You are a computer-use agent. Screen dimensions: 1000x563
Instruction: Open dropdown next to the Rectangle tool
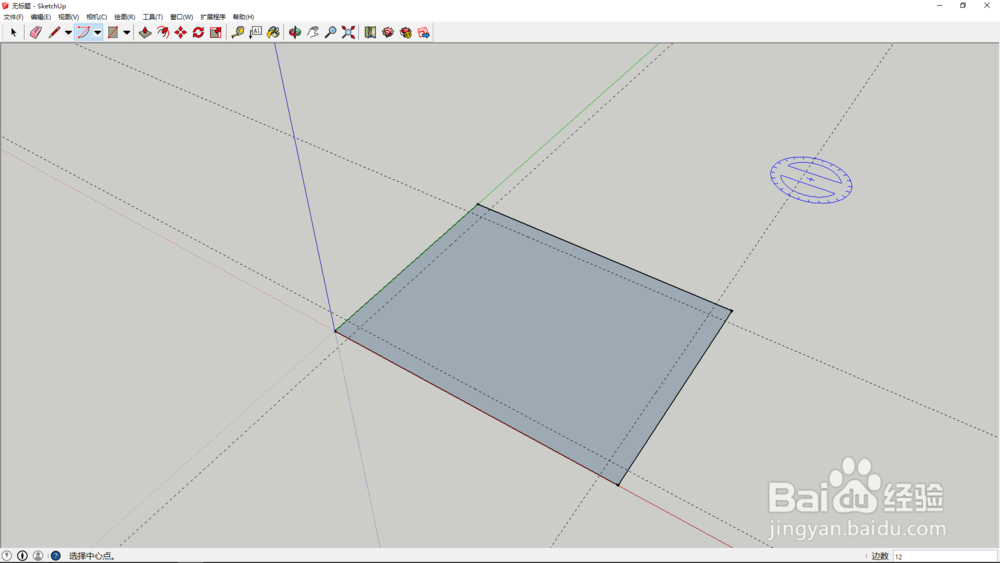(127, 33)
